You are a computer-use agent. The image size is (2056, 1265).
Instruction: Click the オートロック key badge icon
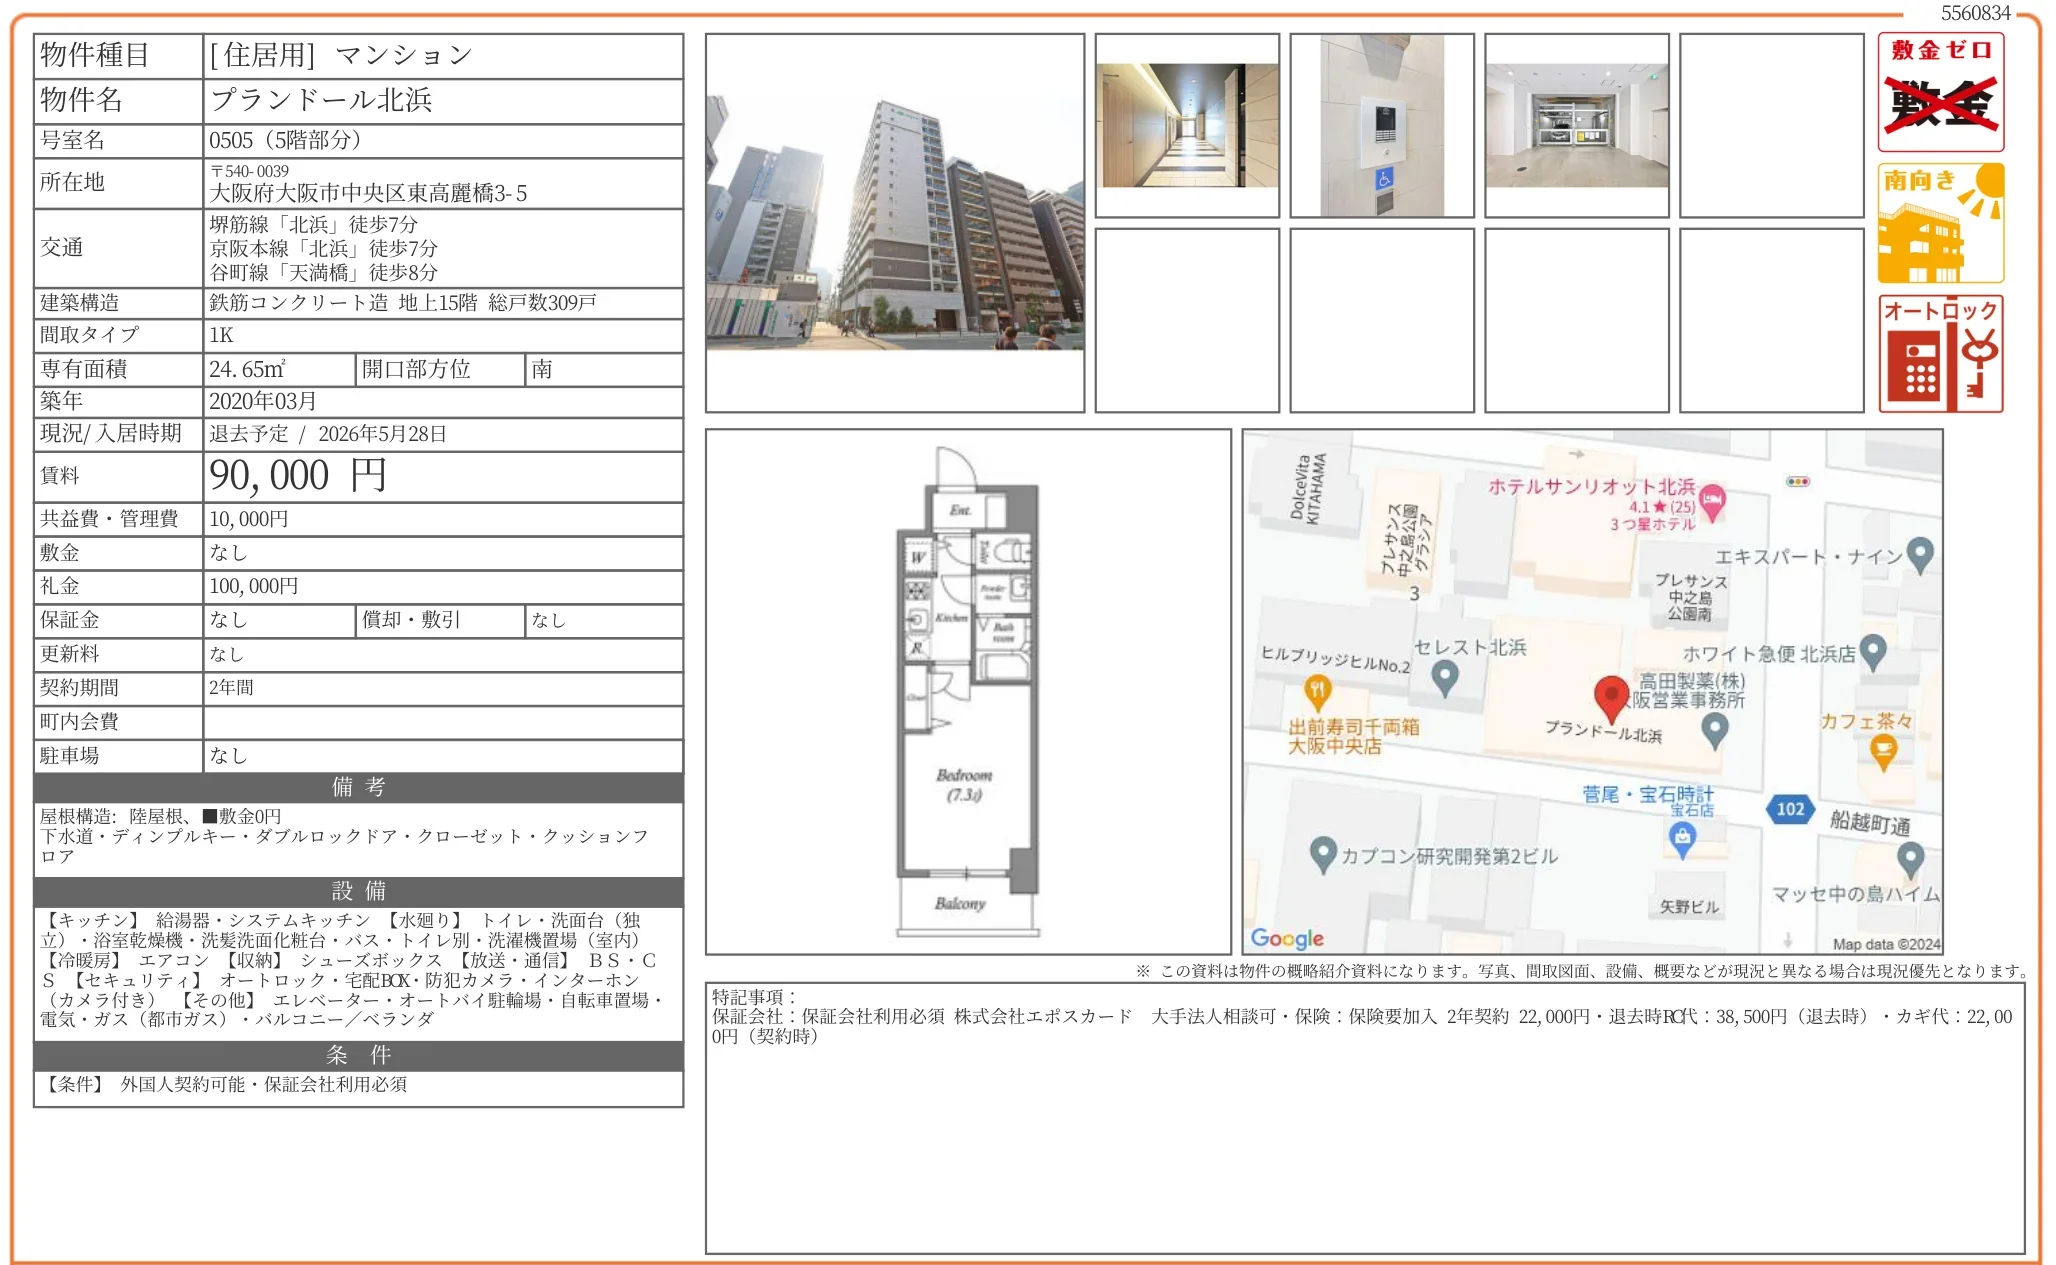[1940, 354]
